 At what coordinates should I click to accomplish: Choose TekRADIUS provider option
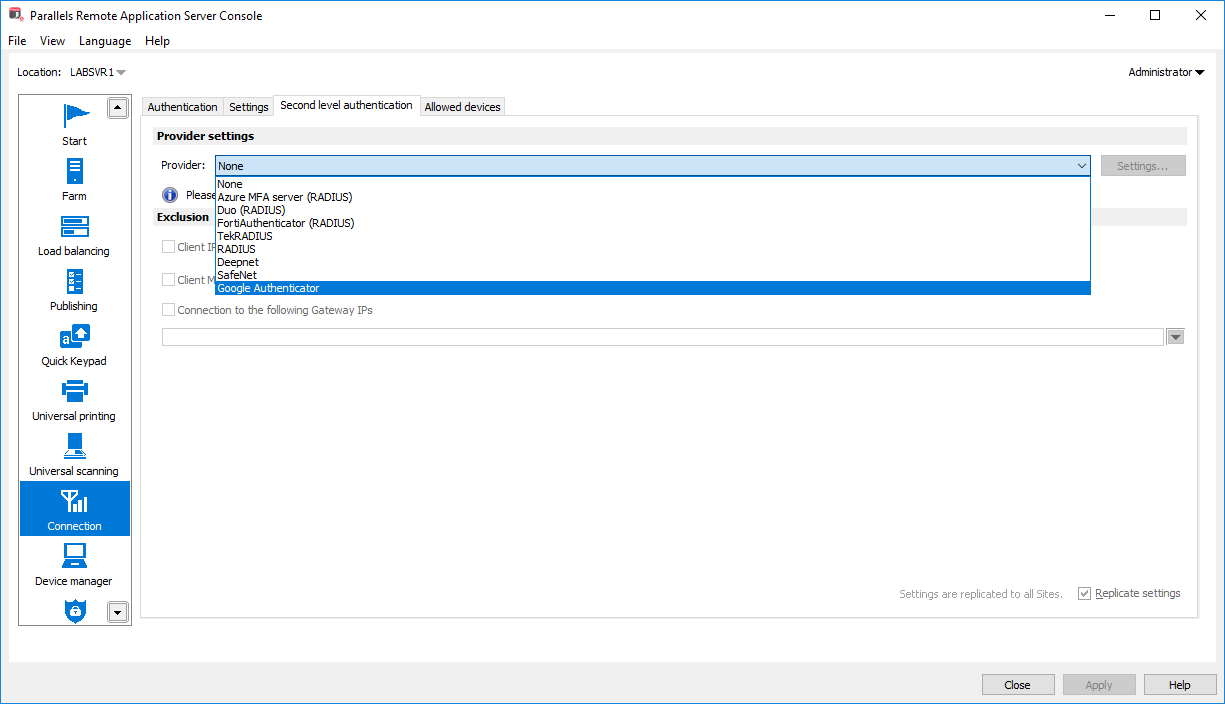[652, 236]
